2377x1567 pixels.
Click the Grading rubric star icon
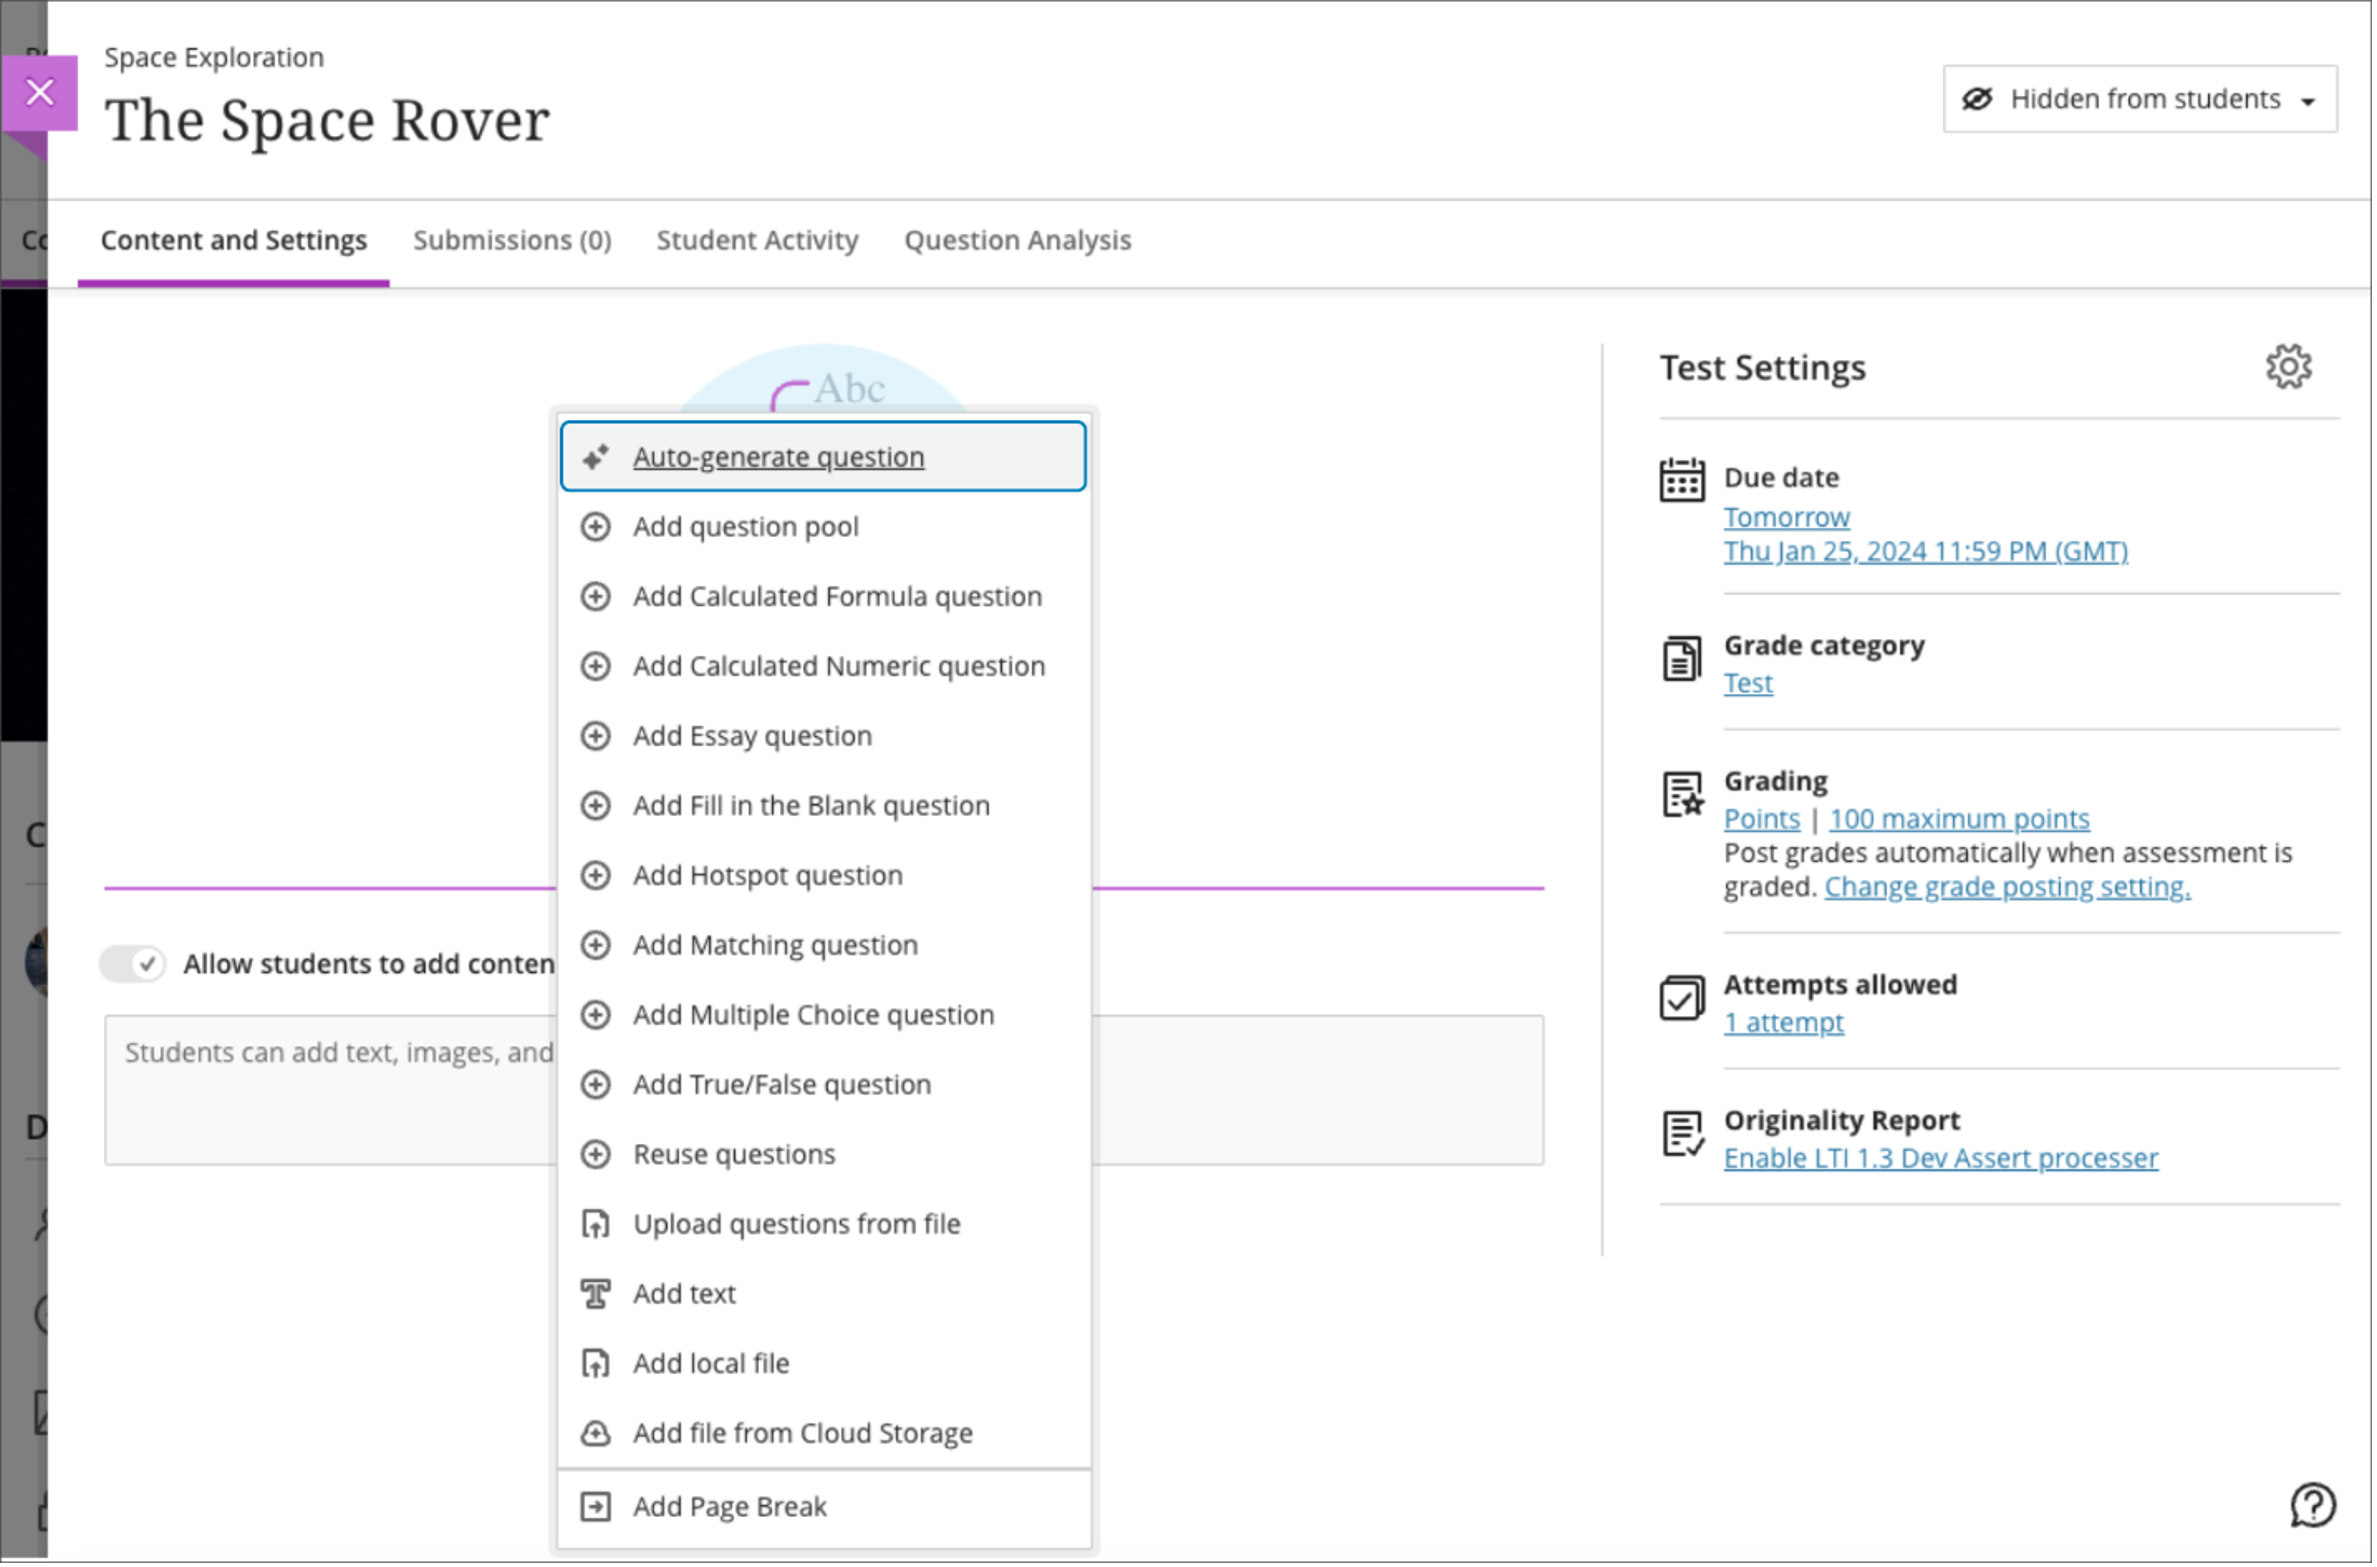point(1682,795)
